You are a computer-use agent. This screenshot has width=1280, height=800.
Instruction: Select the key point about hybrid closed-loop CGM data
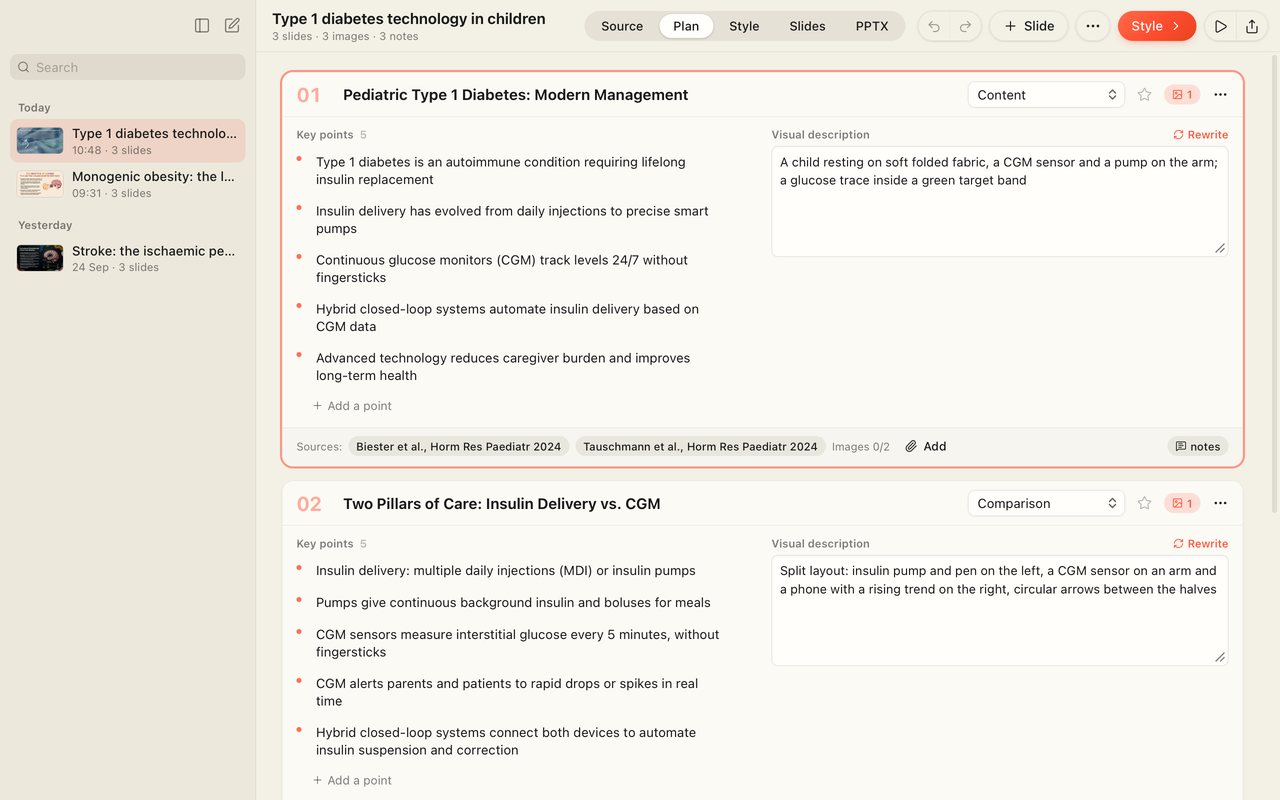point(508,318)
